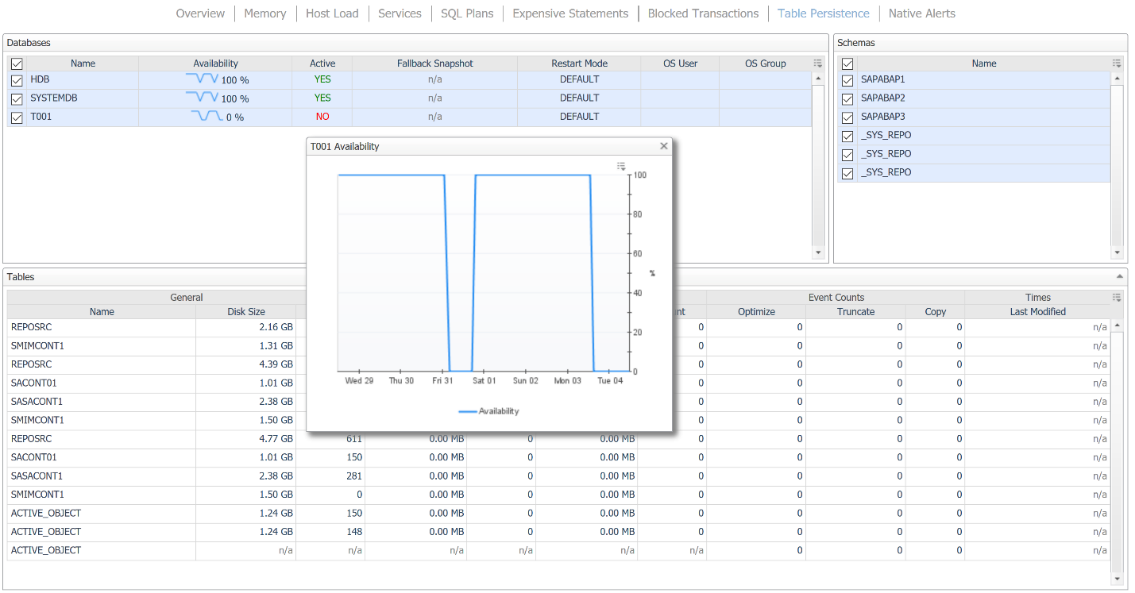Click the T001 availability sparkline
Image resolution: width=1135 pixels, height=593 pixels.
207,116
